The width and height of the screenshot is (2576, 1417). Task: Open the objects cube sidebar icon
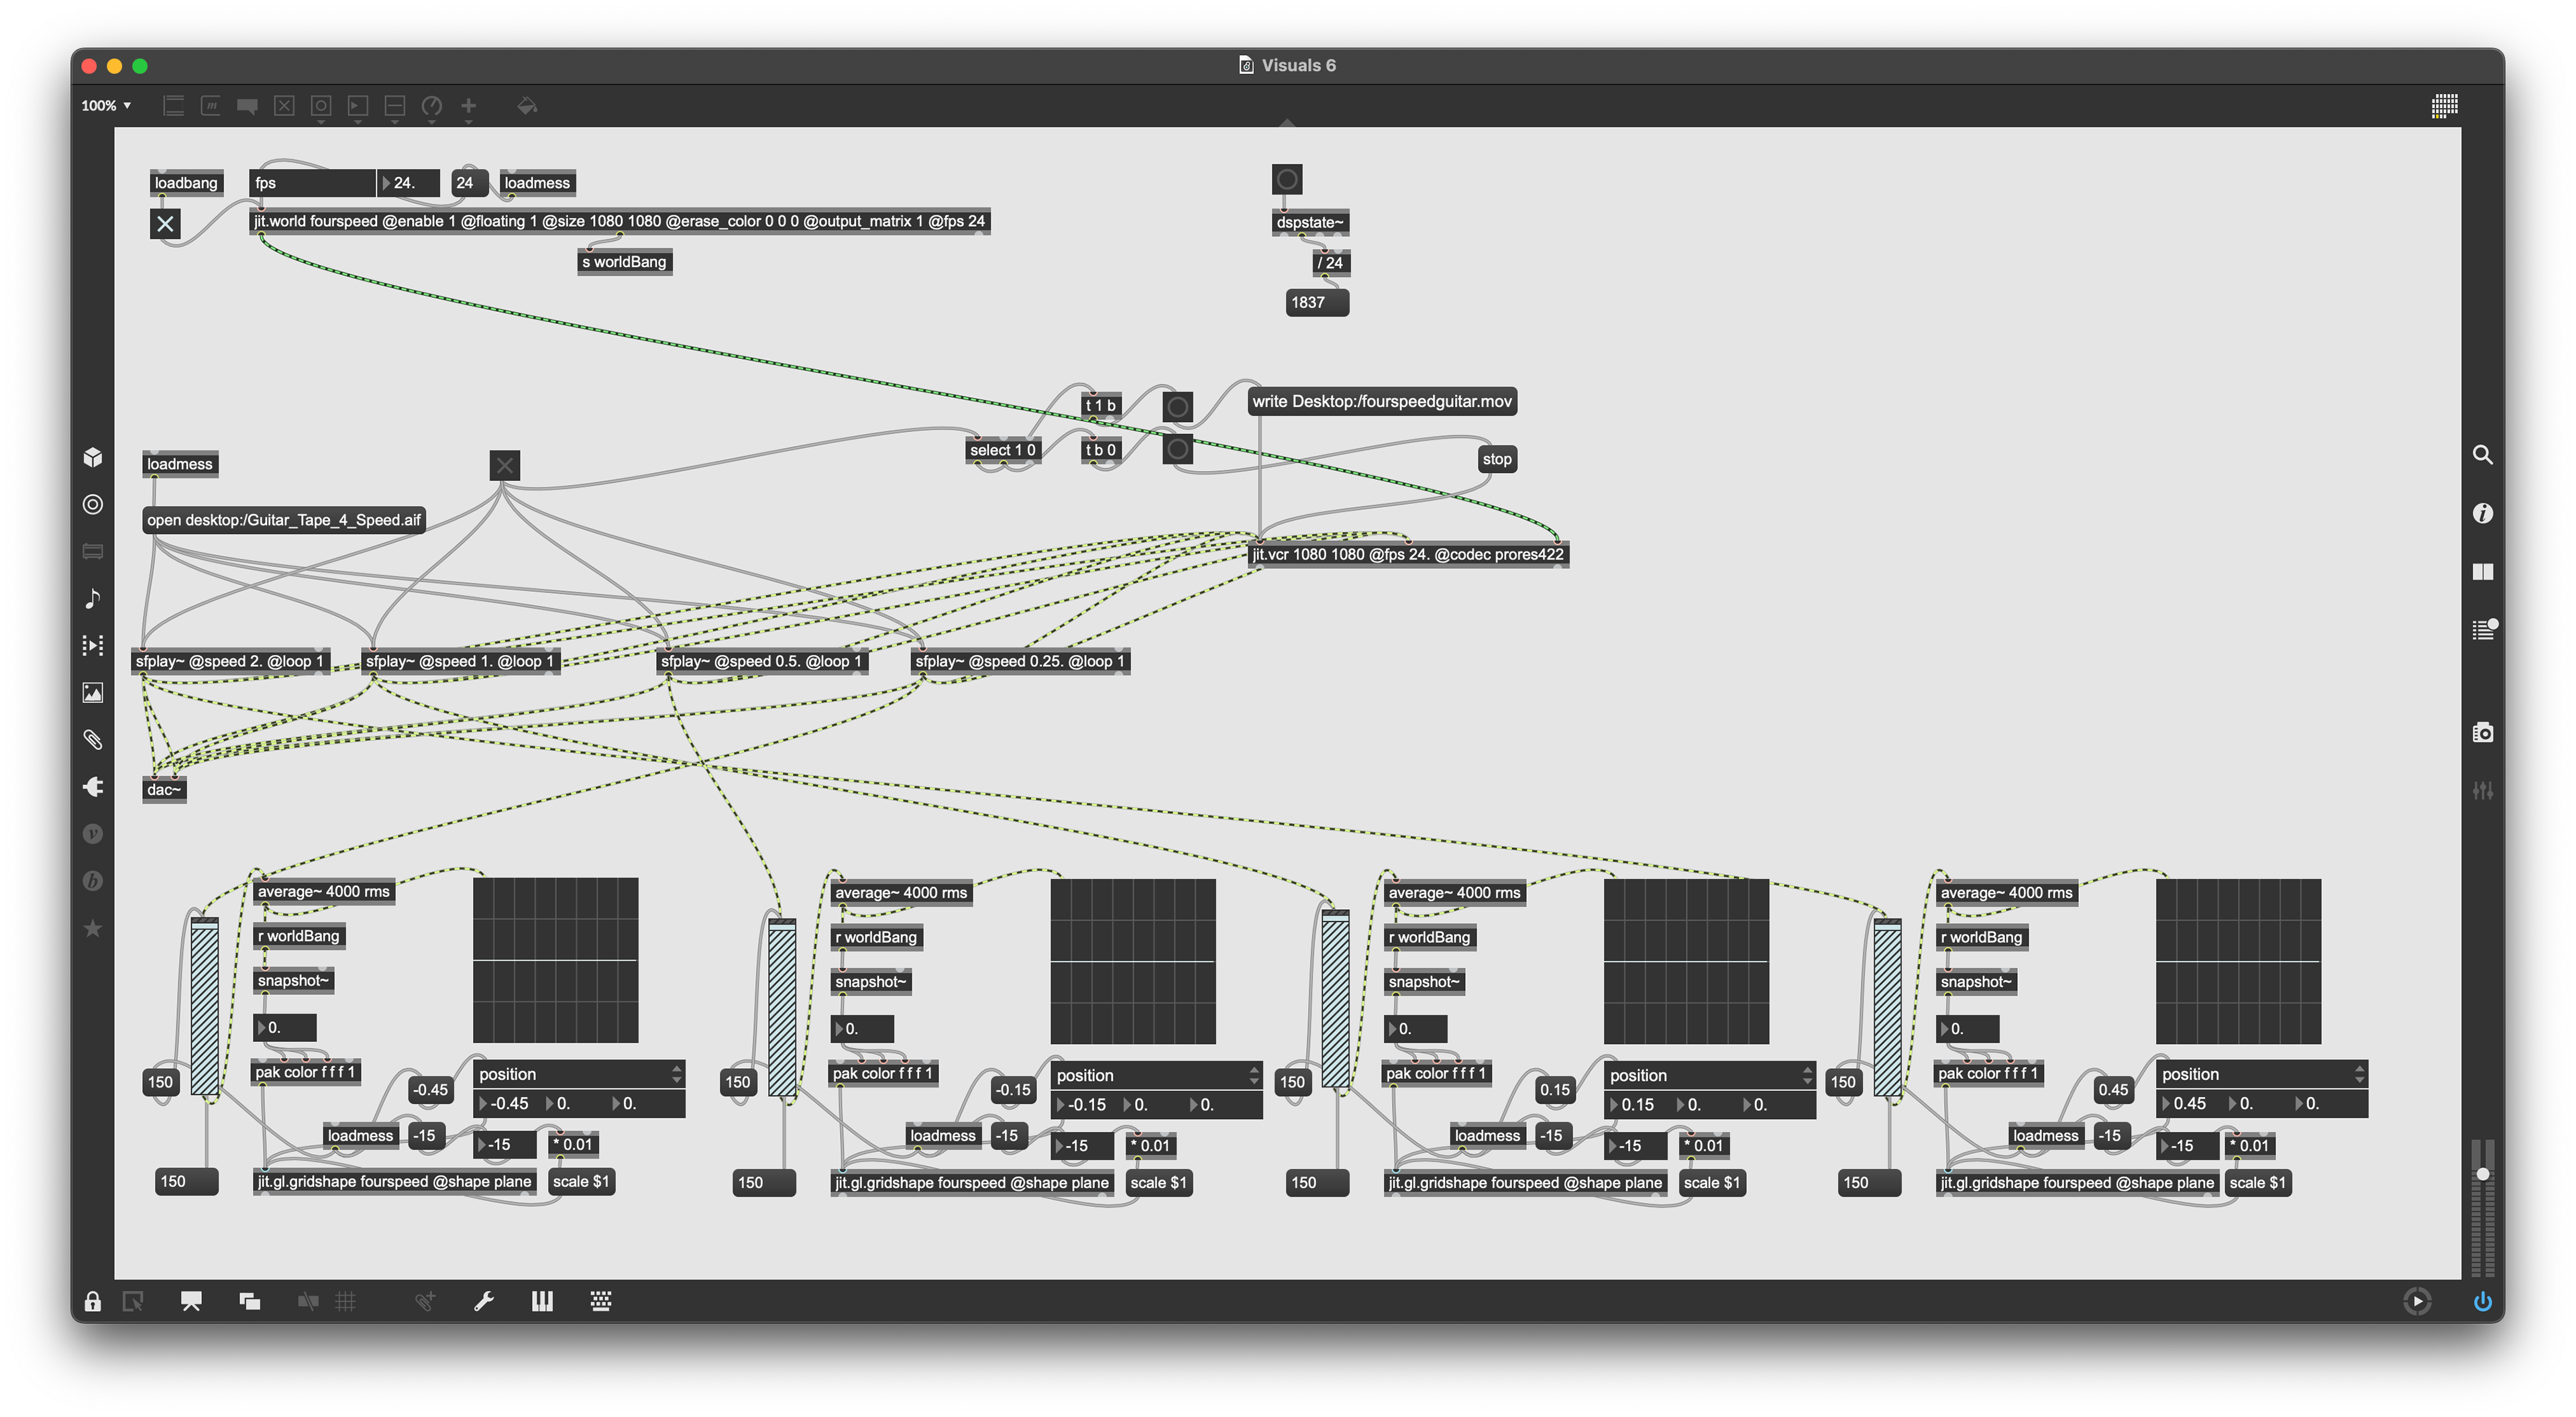(x=93, y=457)
